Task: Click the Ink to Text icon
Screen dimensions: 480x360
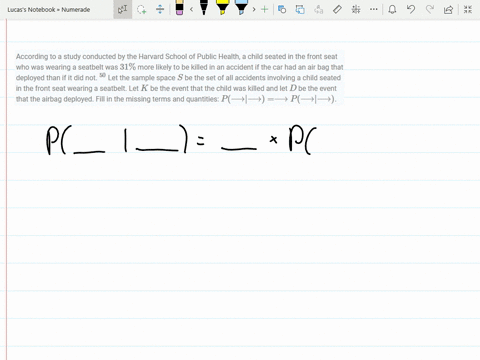Action: 319,9
